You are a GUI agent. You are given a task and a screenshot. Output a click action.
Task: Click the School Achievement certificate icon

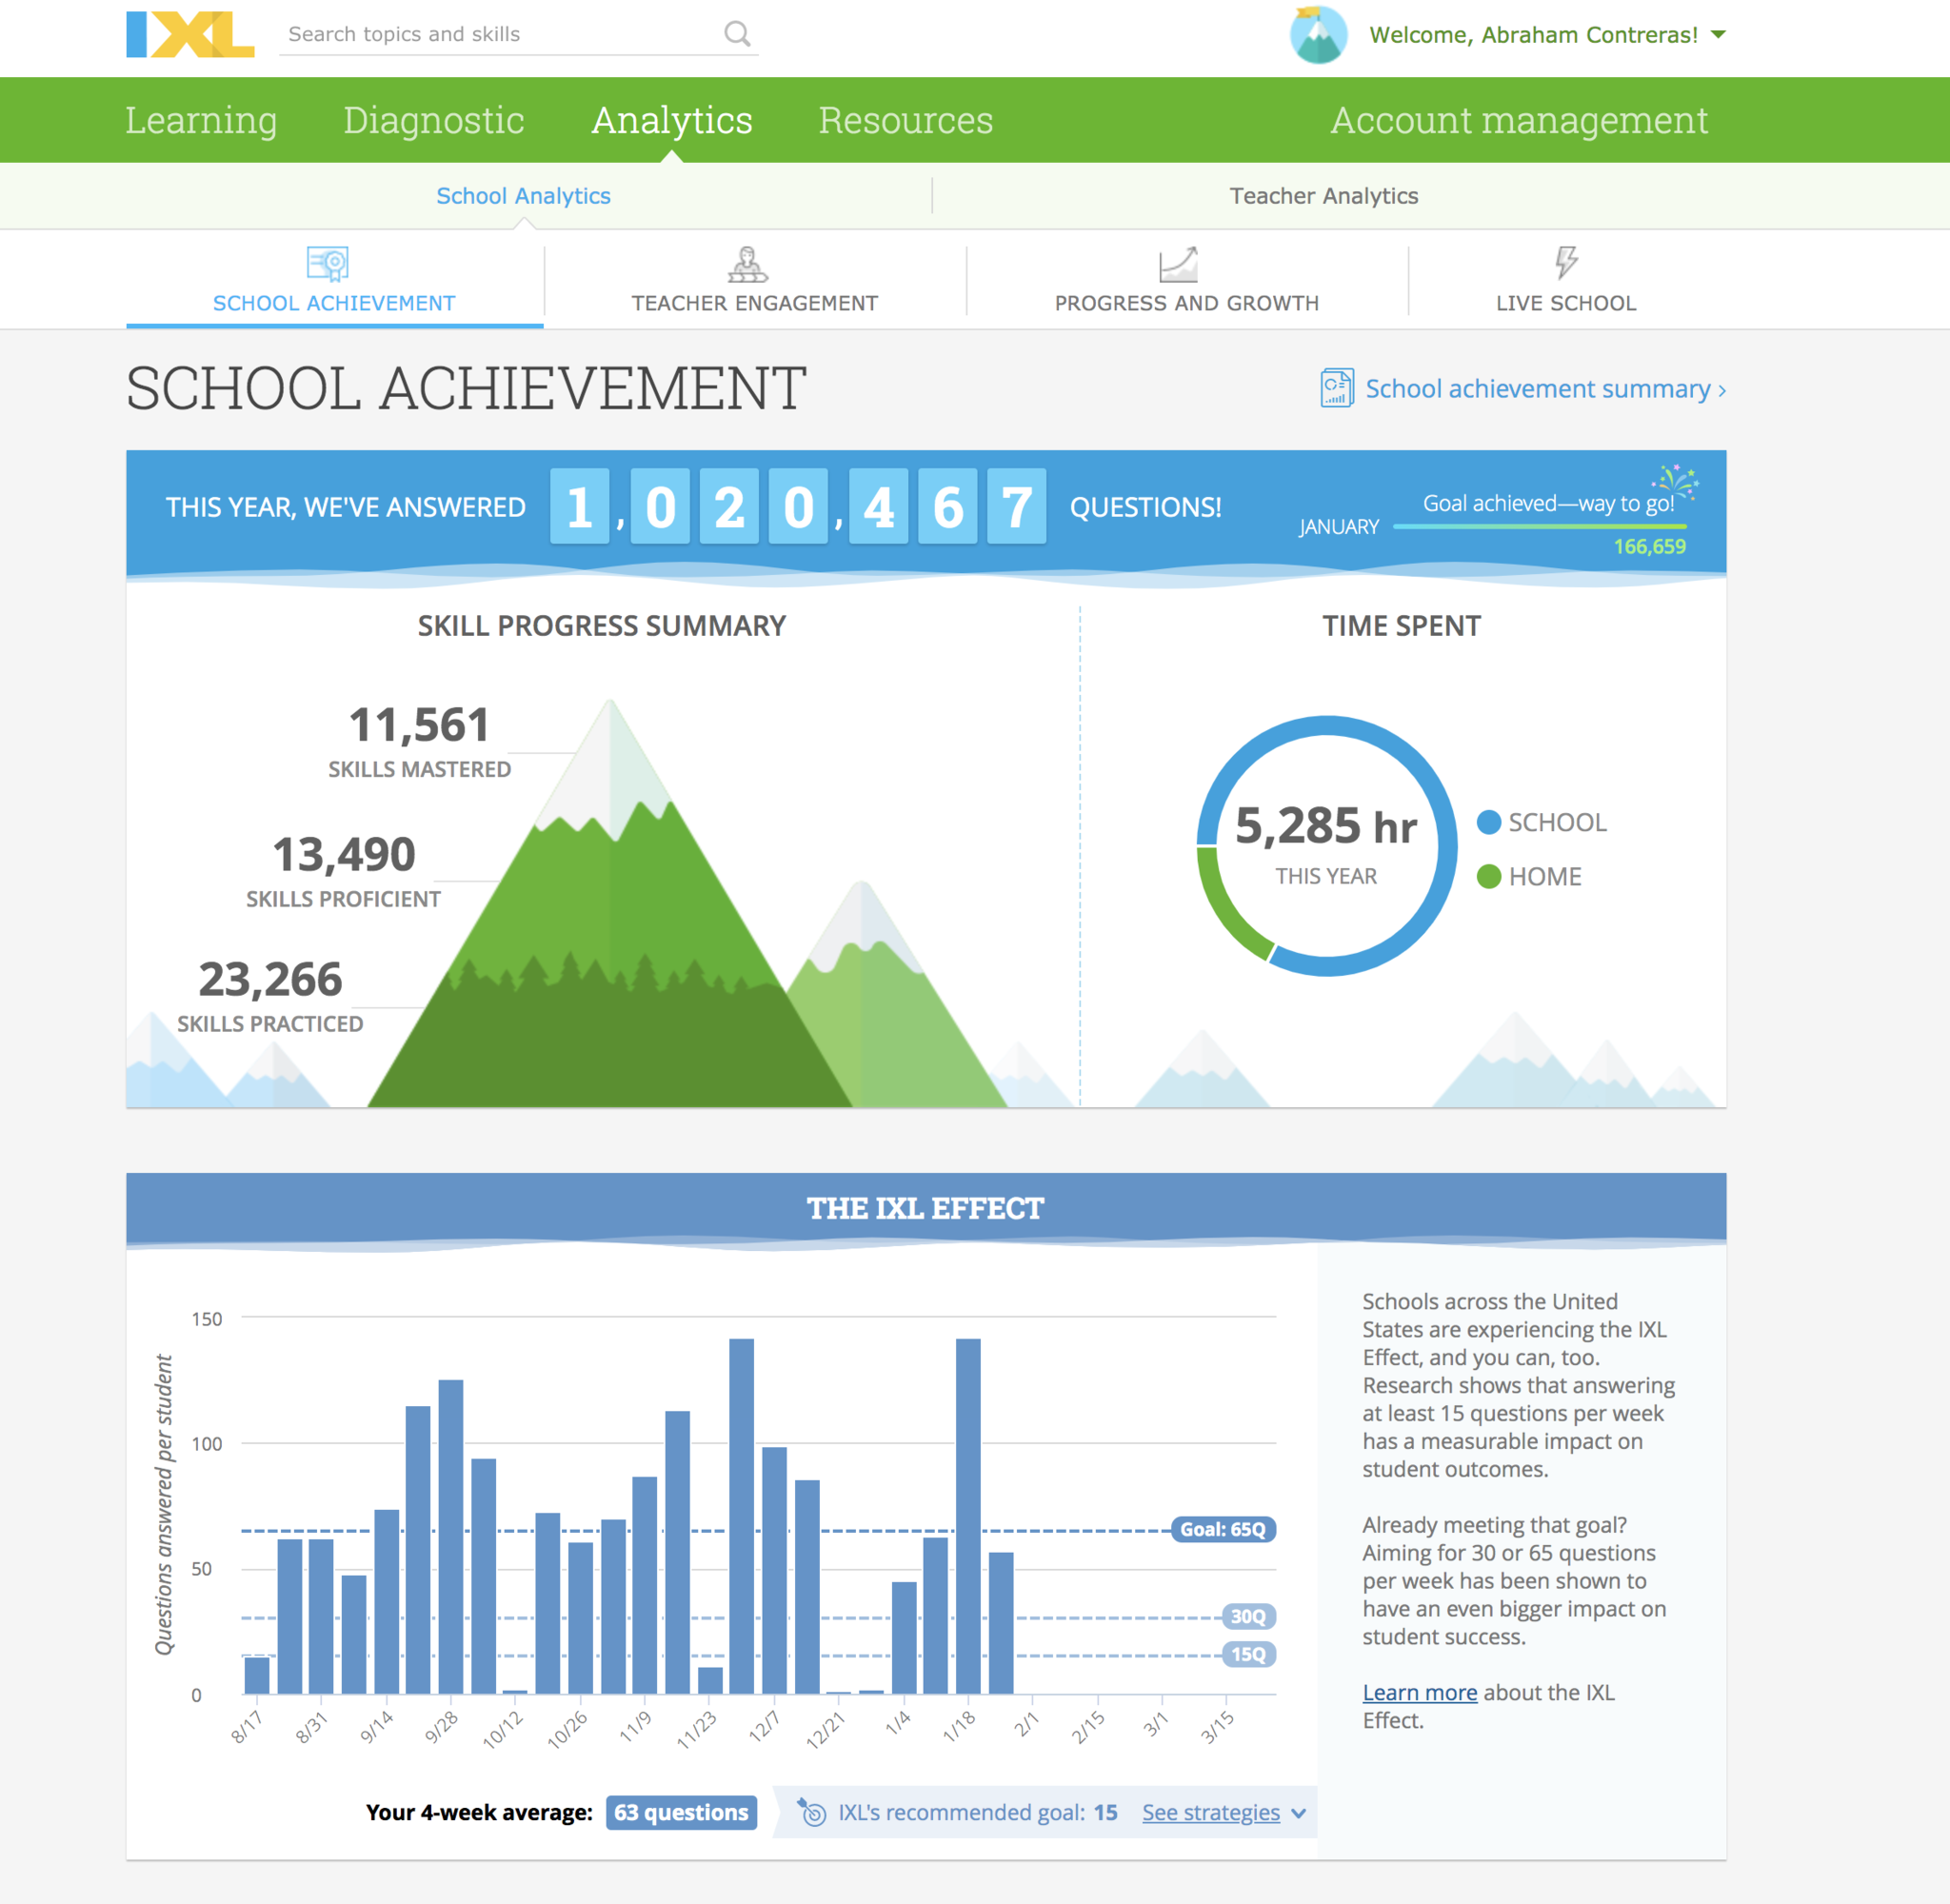coord(327,264)
